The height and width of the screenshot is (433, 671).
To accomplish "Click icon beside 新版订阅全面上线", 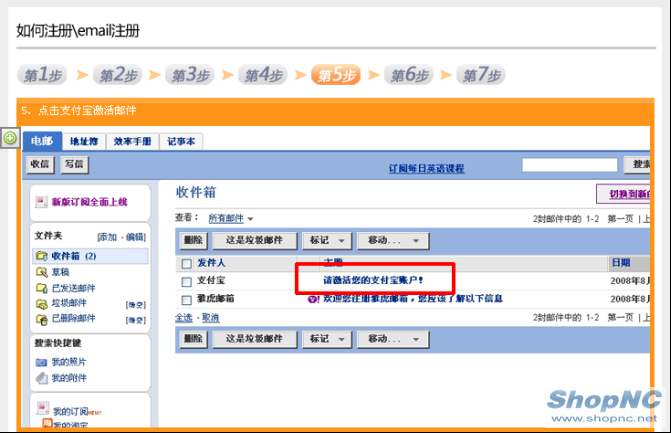I will [x=41, y=202].
